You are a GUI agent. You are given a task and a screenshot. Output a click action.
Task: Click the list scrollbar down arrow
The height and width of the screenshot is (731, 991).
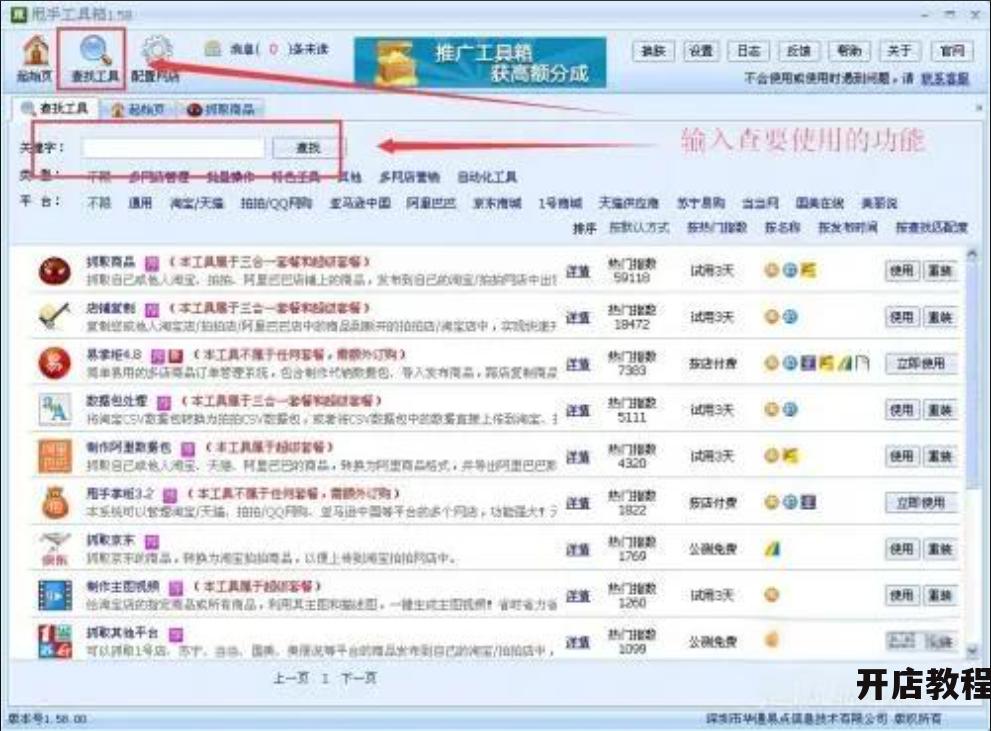pyautogui.click(x=973, y=649)
